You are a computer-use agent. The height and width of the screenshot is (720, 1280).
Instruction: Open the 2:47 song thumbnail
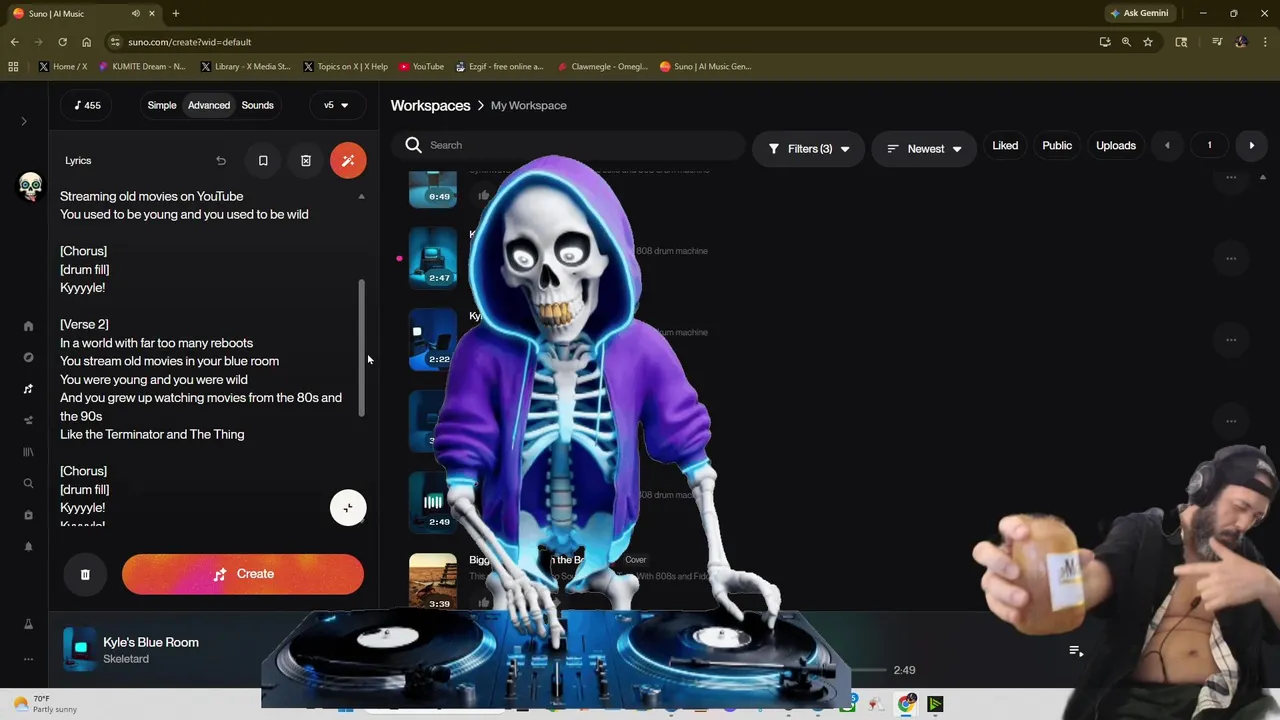[x=433, y=258]
